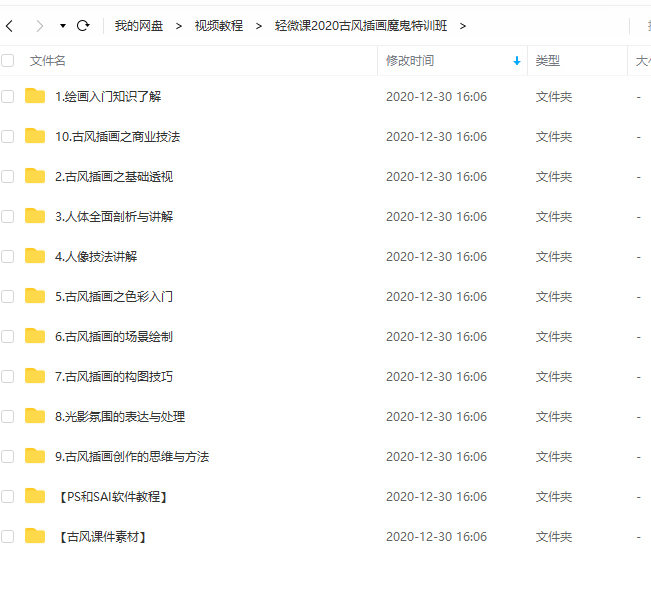Select the name 6.古风插画的场景绘制

[114, 336]
